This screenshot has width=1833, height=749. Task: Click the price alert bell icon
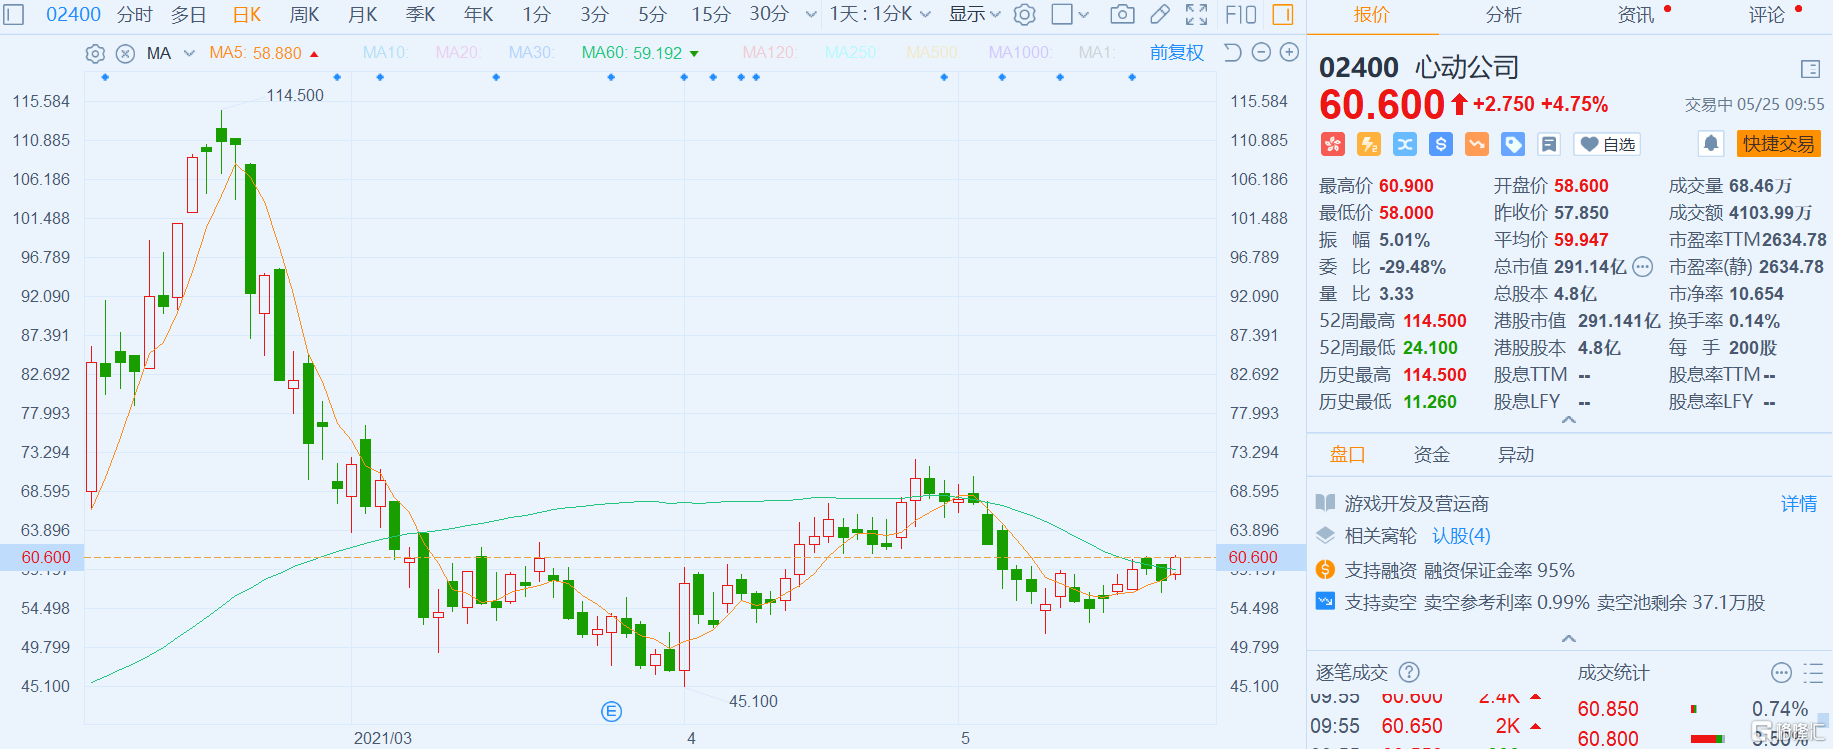pyautogui.click(x=1711, y=144)
